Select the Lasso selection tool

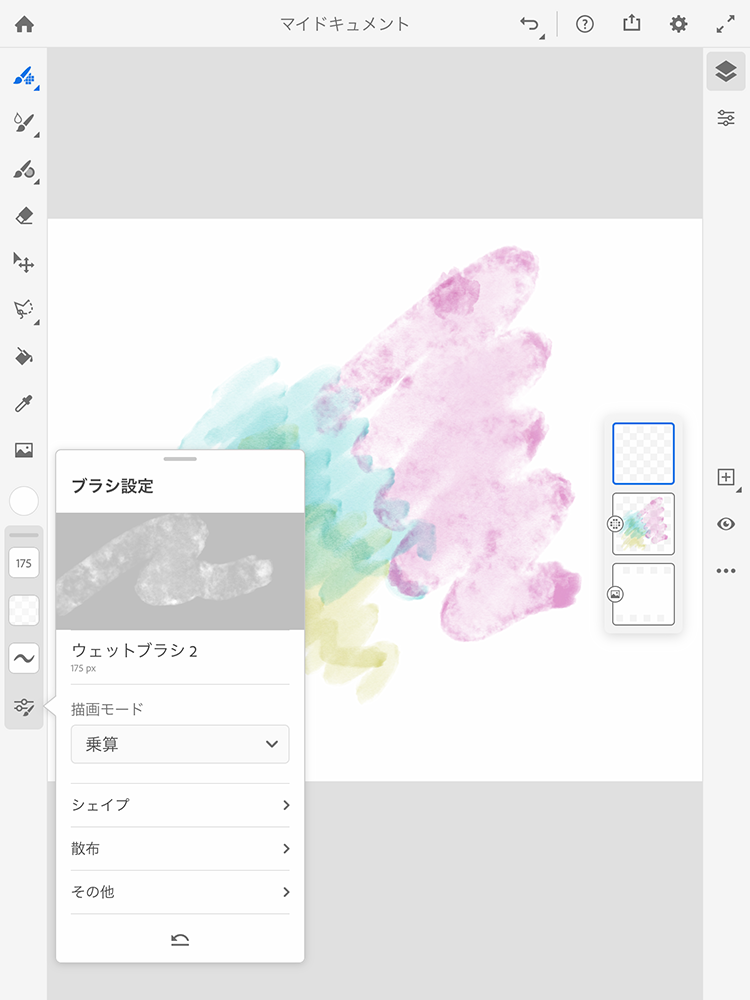(25, 311)
